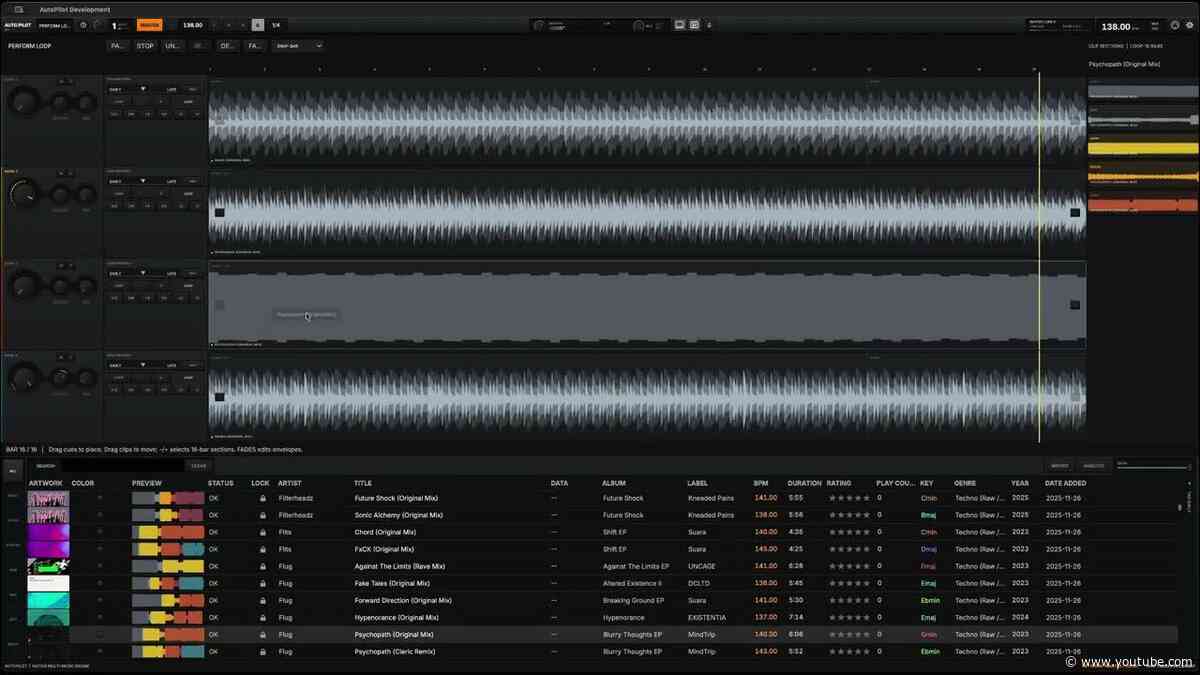
Task: Click the left handle square on second track clip
Action: [x=219, y=212]
